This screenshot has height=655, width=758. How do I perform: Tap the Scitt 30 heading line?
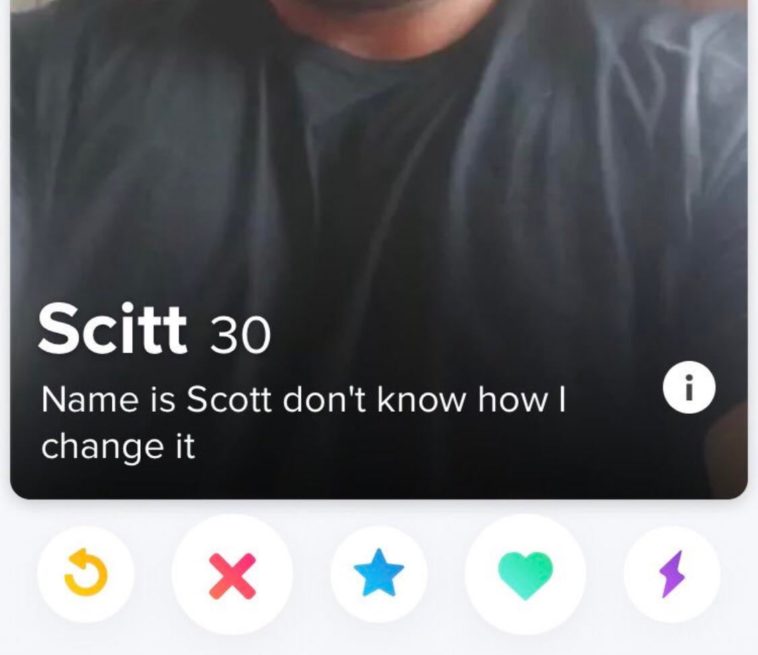(x=154, y=329)
